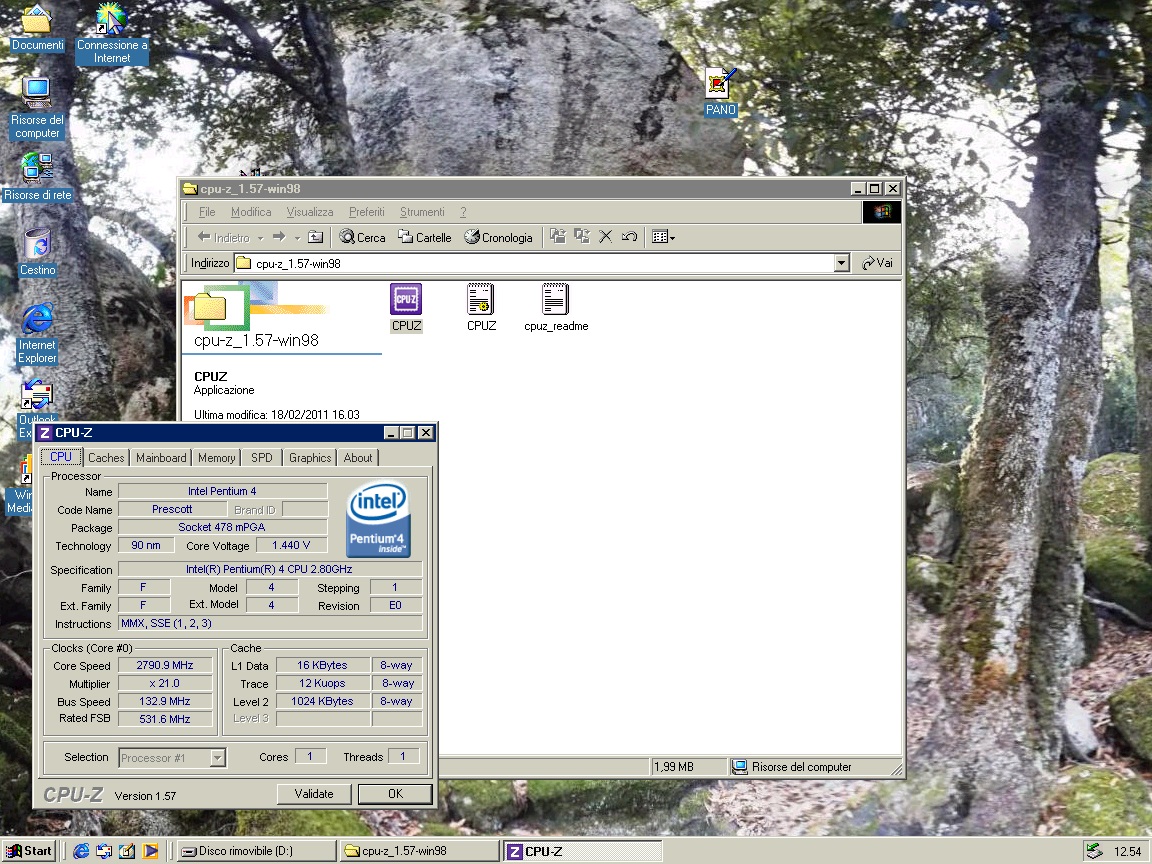Click the Start button
This screenshot has width=1152, height=864.
coord(29,851)
